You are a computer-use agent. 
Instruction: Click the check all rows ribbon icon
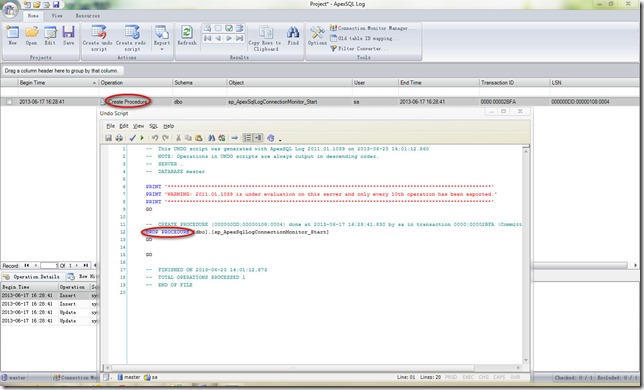click(x=229, y=28)
